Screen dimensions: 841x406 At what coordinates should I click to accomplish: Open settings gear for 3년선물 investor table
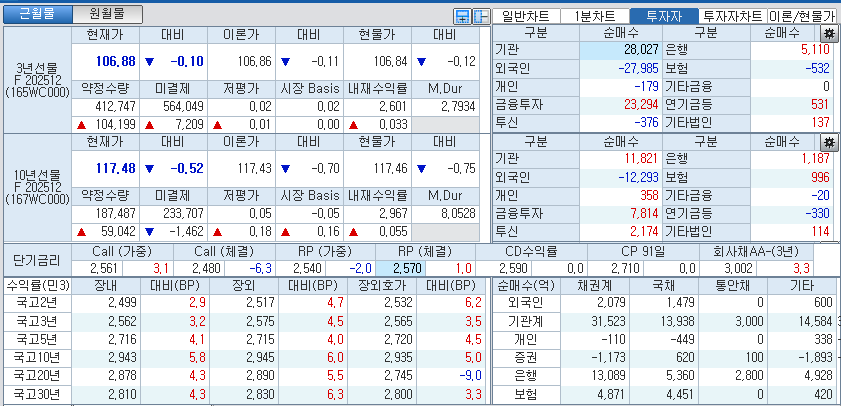pos(830,34)
